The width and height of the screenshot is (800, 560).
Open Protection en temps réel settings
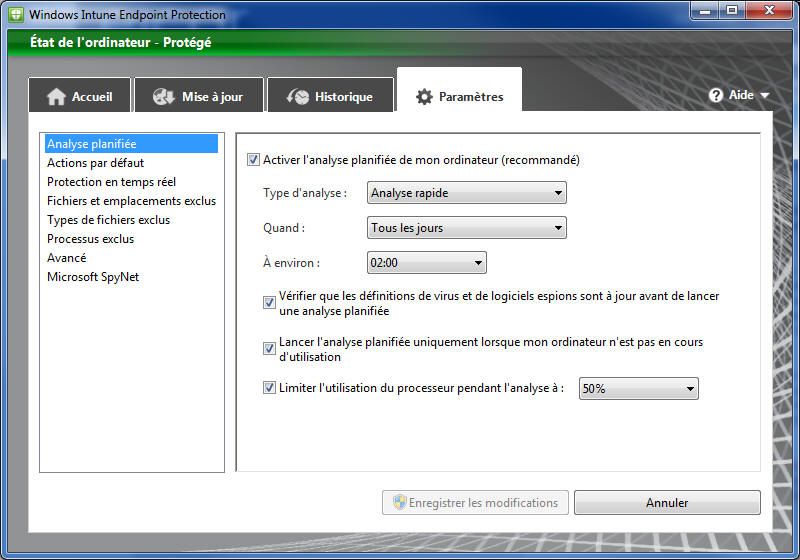[x=111, y=182]
